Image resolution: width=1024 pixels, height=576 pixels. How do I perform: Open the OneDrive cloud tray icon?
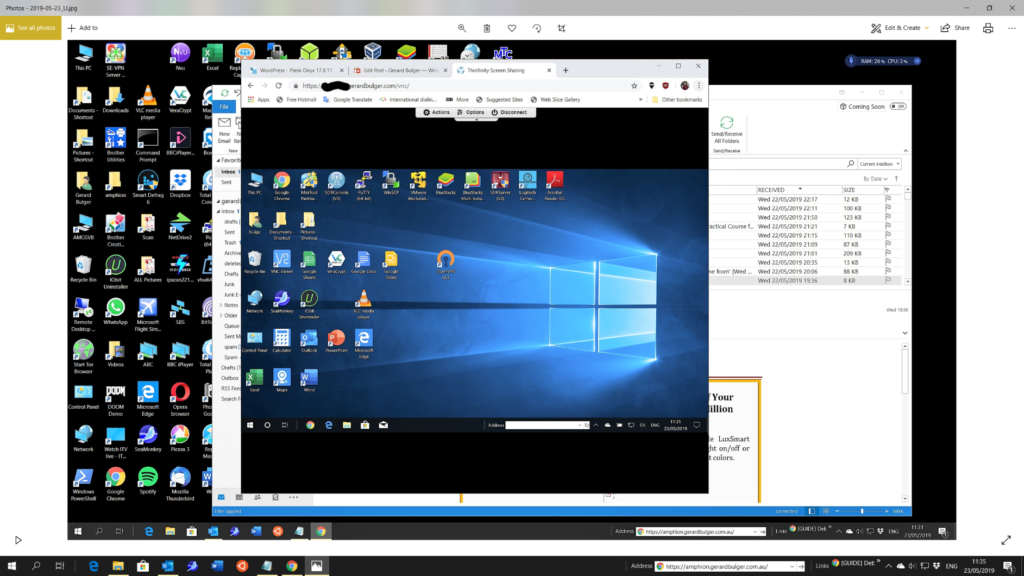901,566
